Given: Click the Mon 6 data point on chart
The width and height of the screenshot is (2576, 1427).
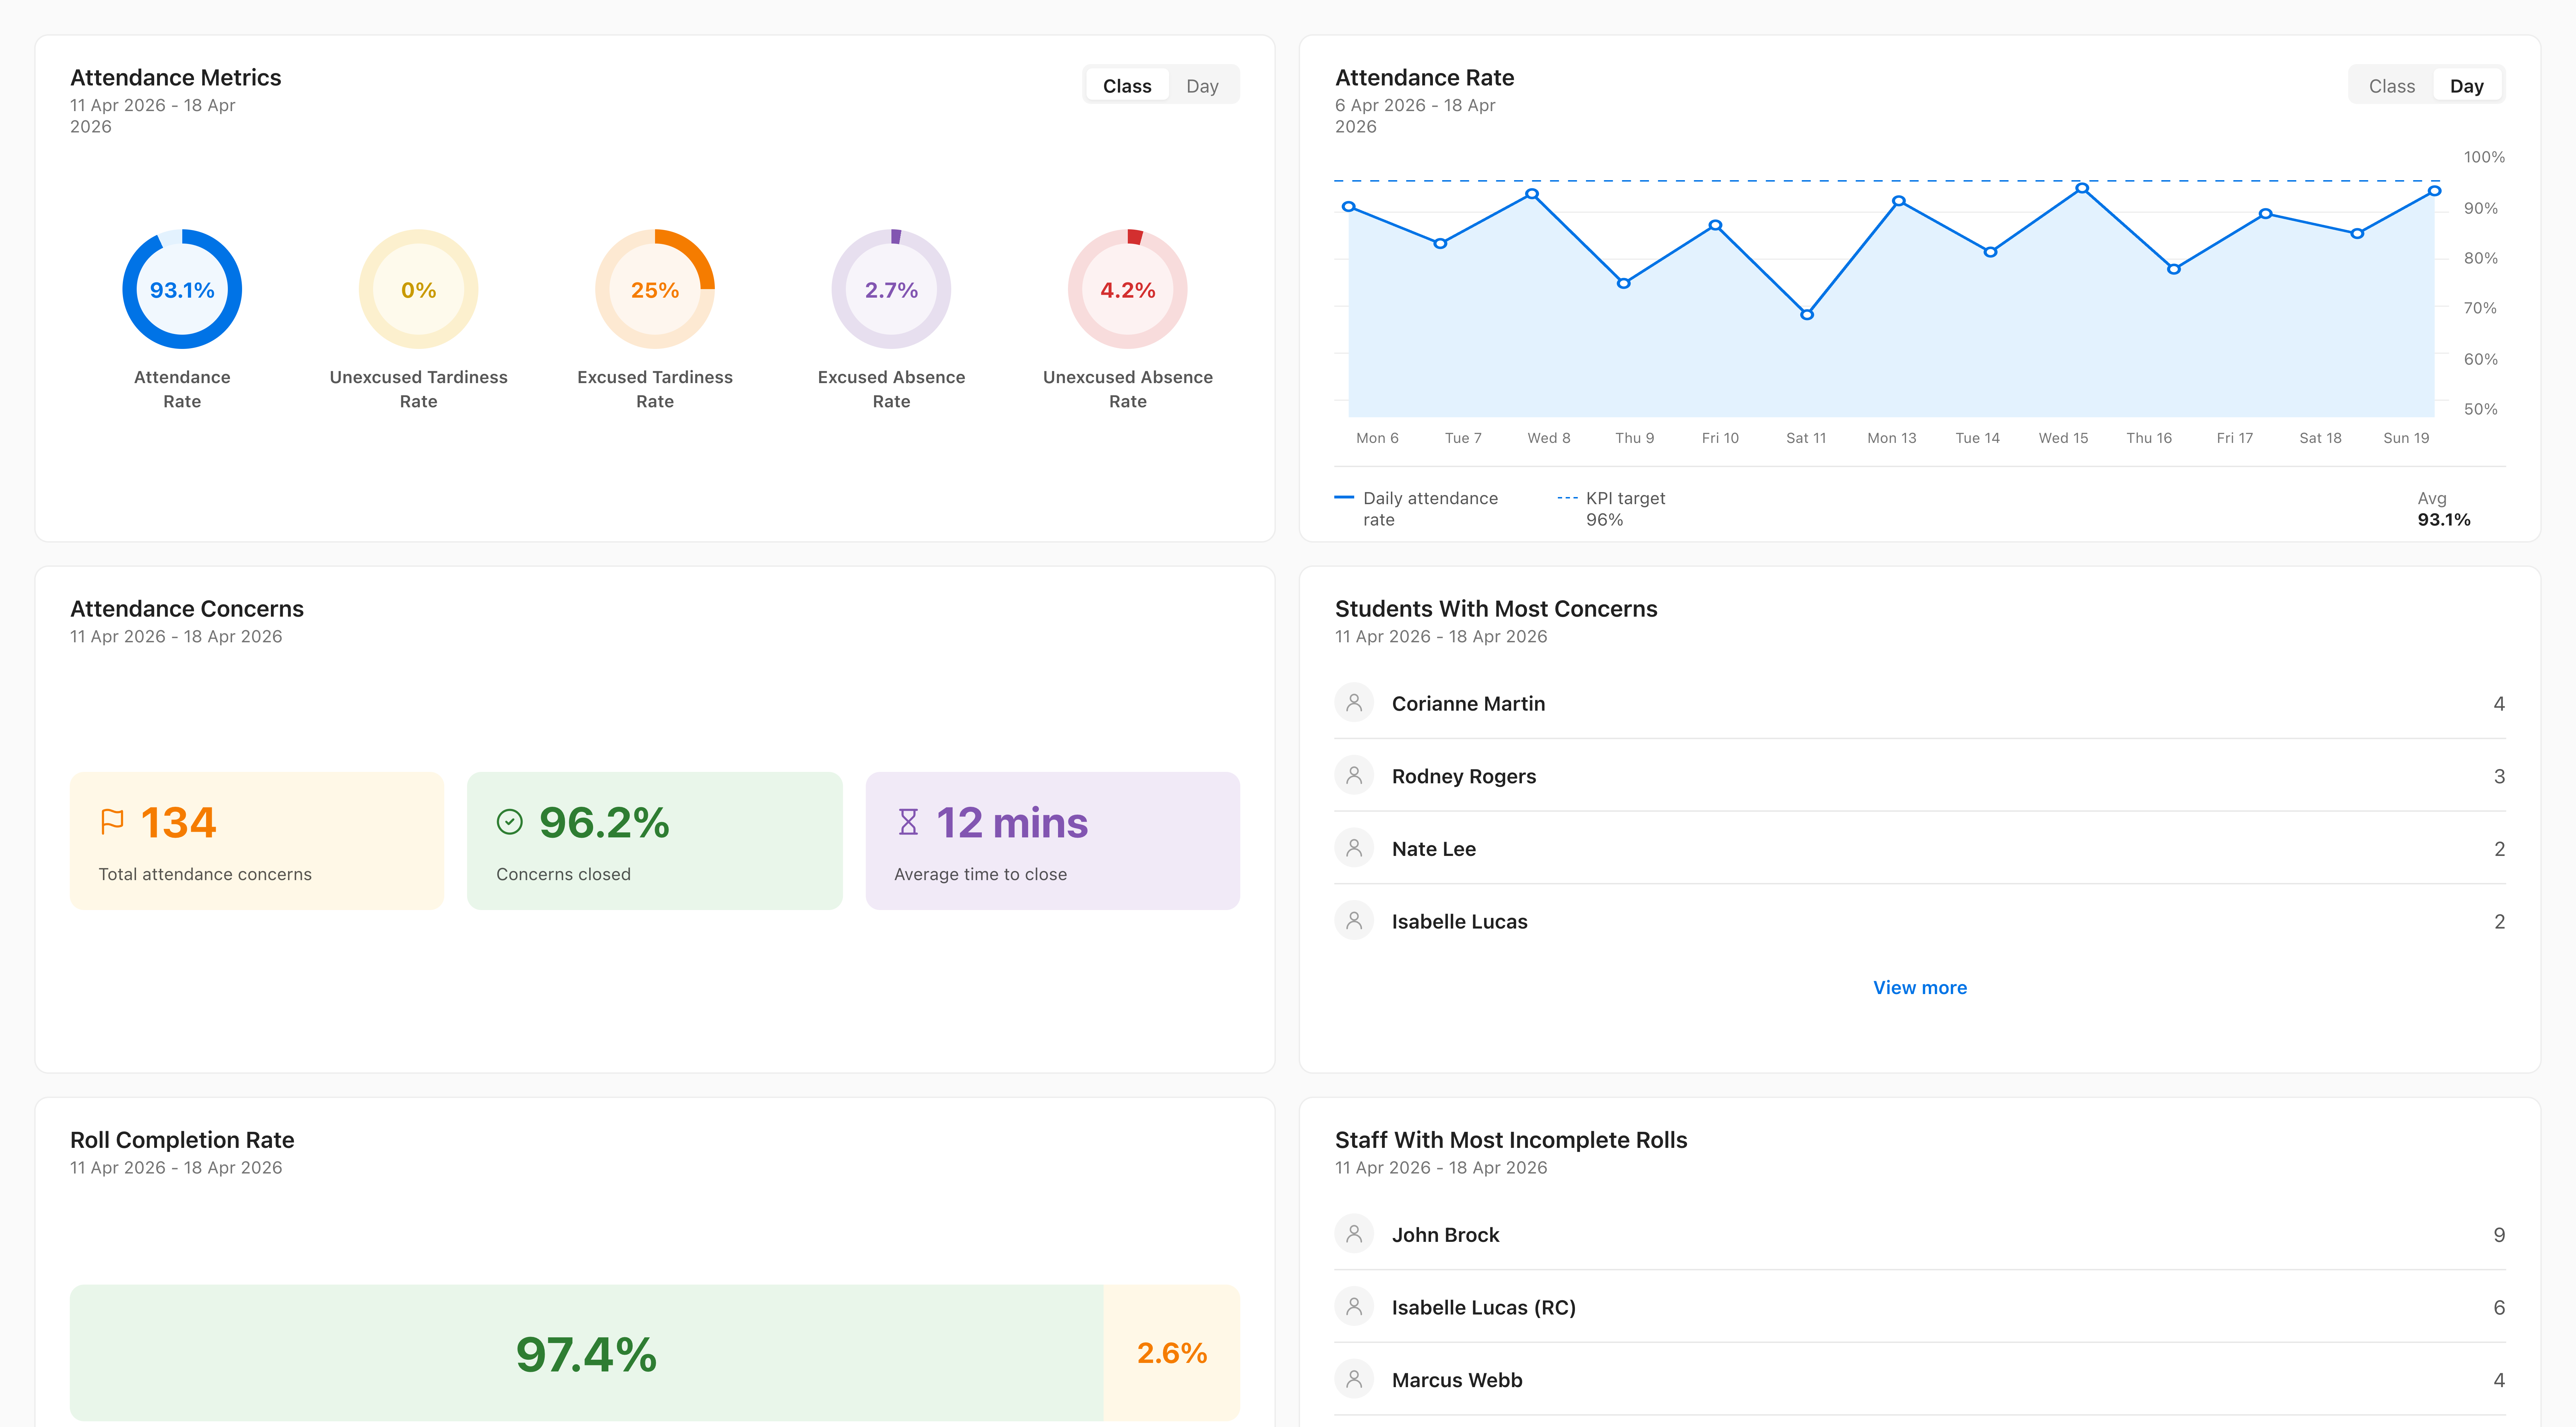Looking at the screenshot, I should (1349, 207).
